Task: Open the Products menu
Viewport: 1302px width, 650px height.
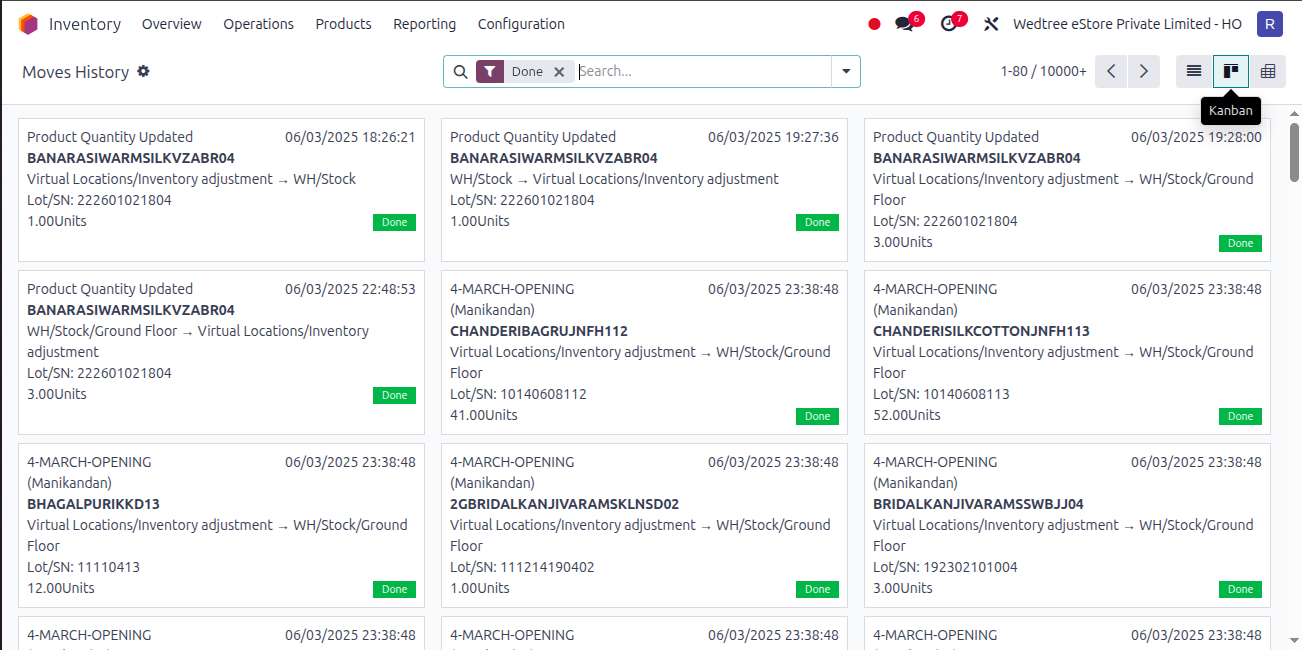Action: pos(343,24)
